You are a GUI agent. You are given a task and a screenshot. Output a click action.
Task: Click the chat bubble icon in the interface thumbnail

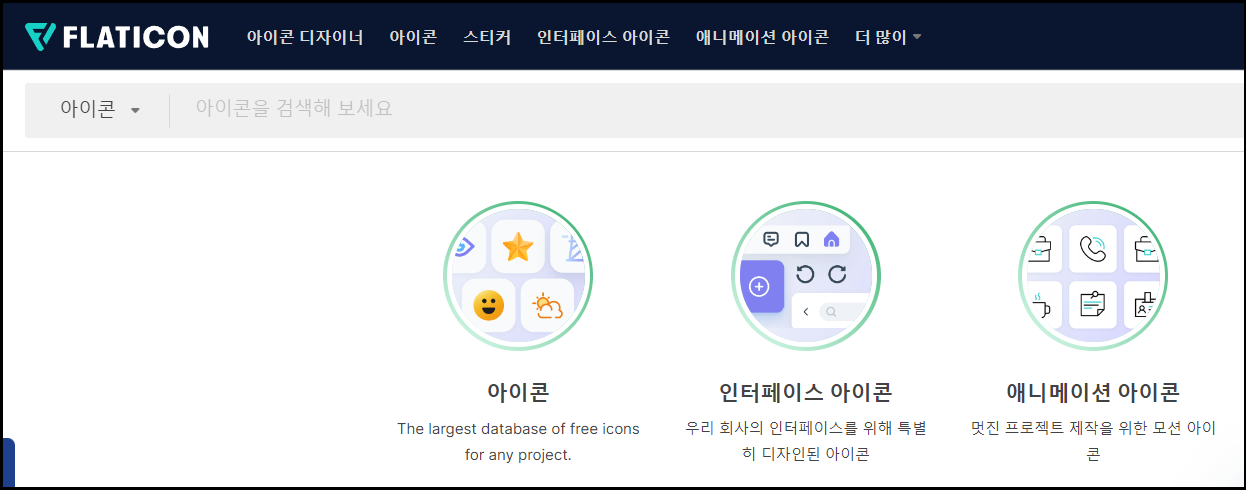tap(771, 239)
